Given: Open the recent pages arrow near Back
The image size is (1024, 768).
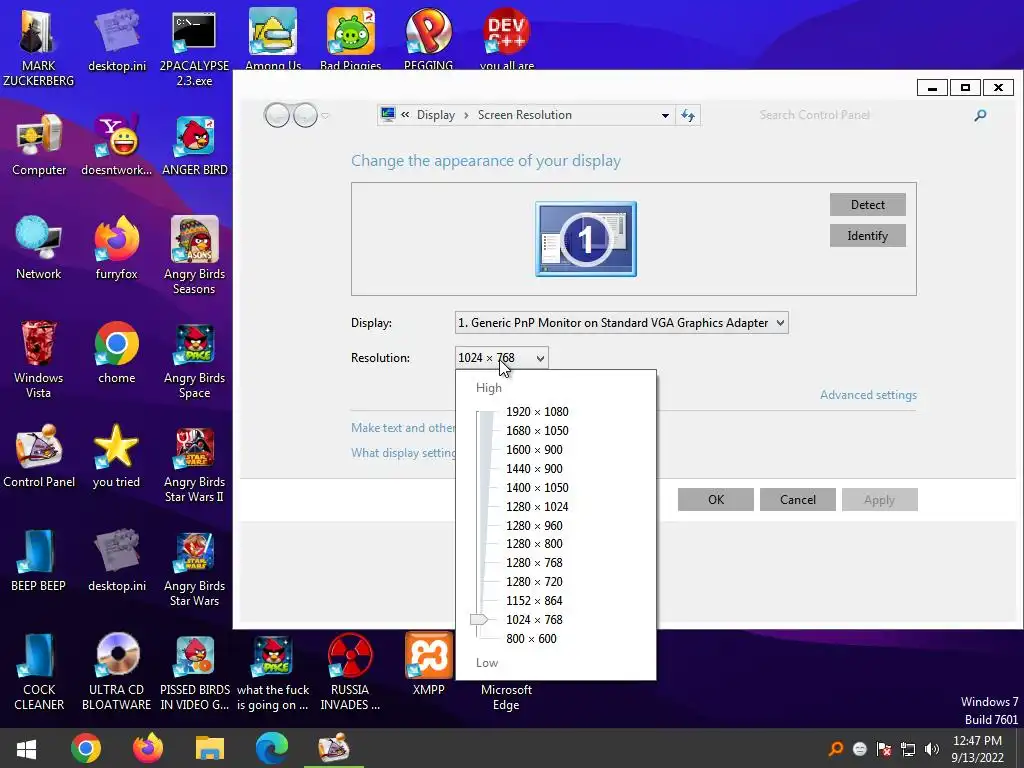Looking at the screenshot, I should (x=325, y=116).
